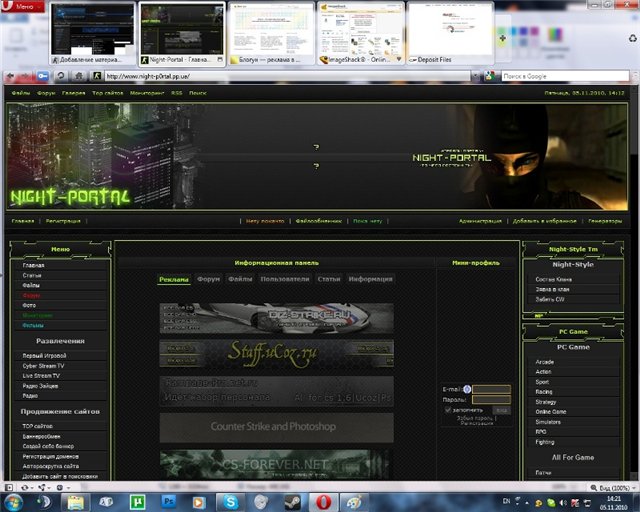Click the E-mail login input field
This screenshot has width=640, height=512.
pos(491,389)
